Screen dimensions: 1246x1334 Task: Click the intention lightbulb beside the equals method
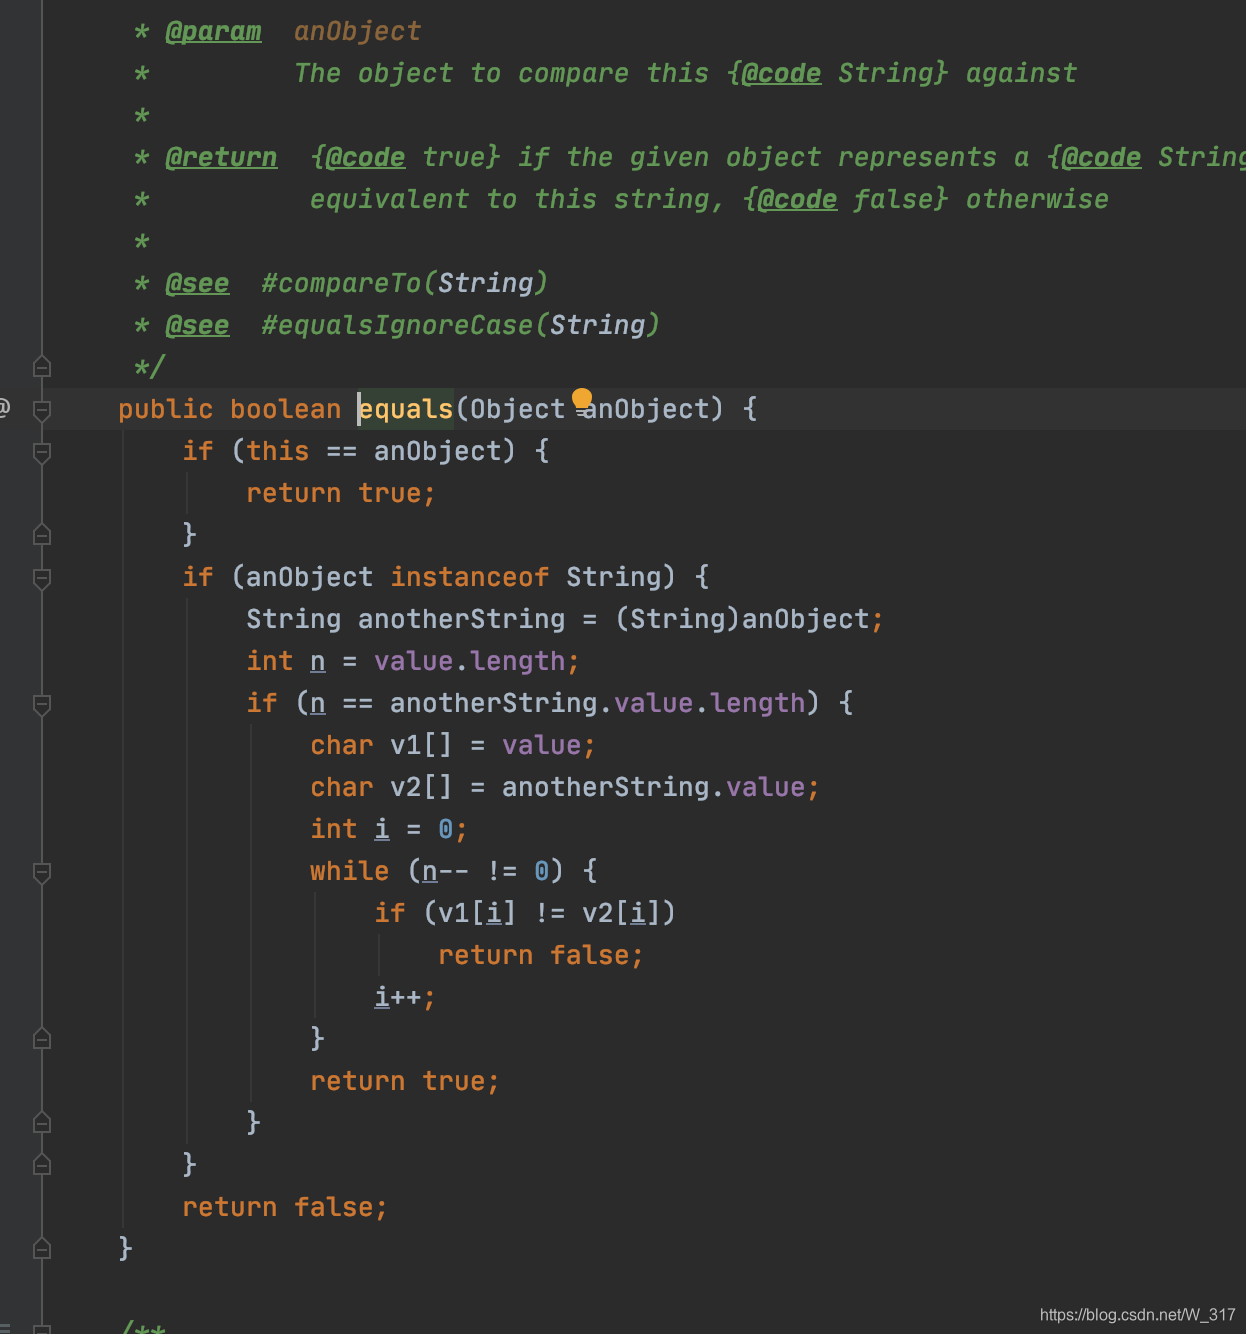[583, 398]
